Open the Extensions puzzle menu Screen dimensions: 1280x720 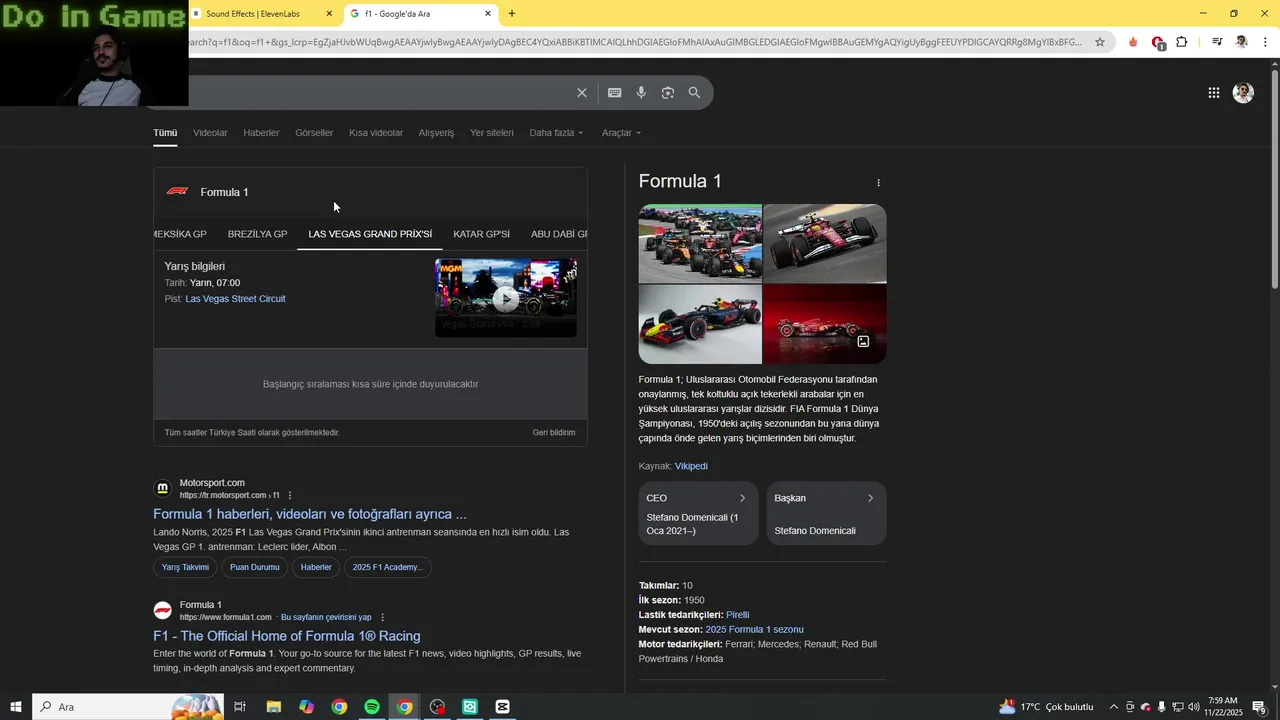tap(1182, 42)
